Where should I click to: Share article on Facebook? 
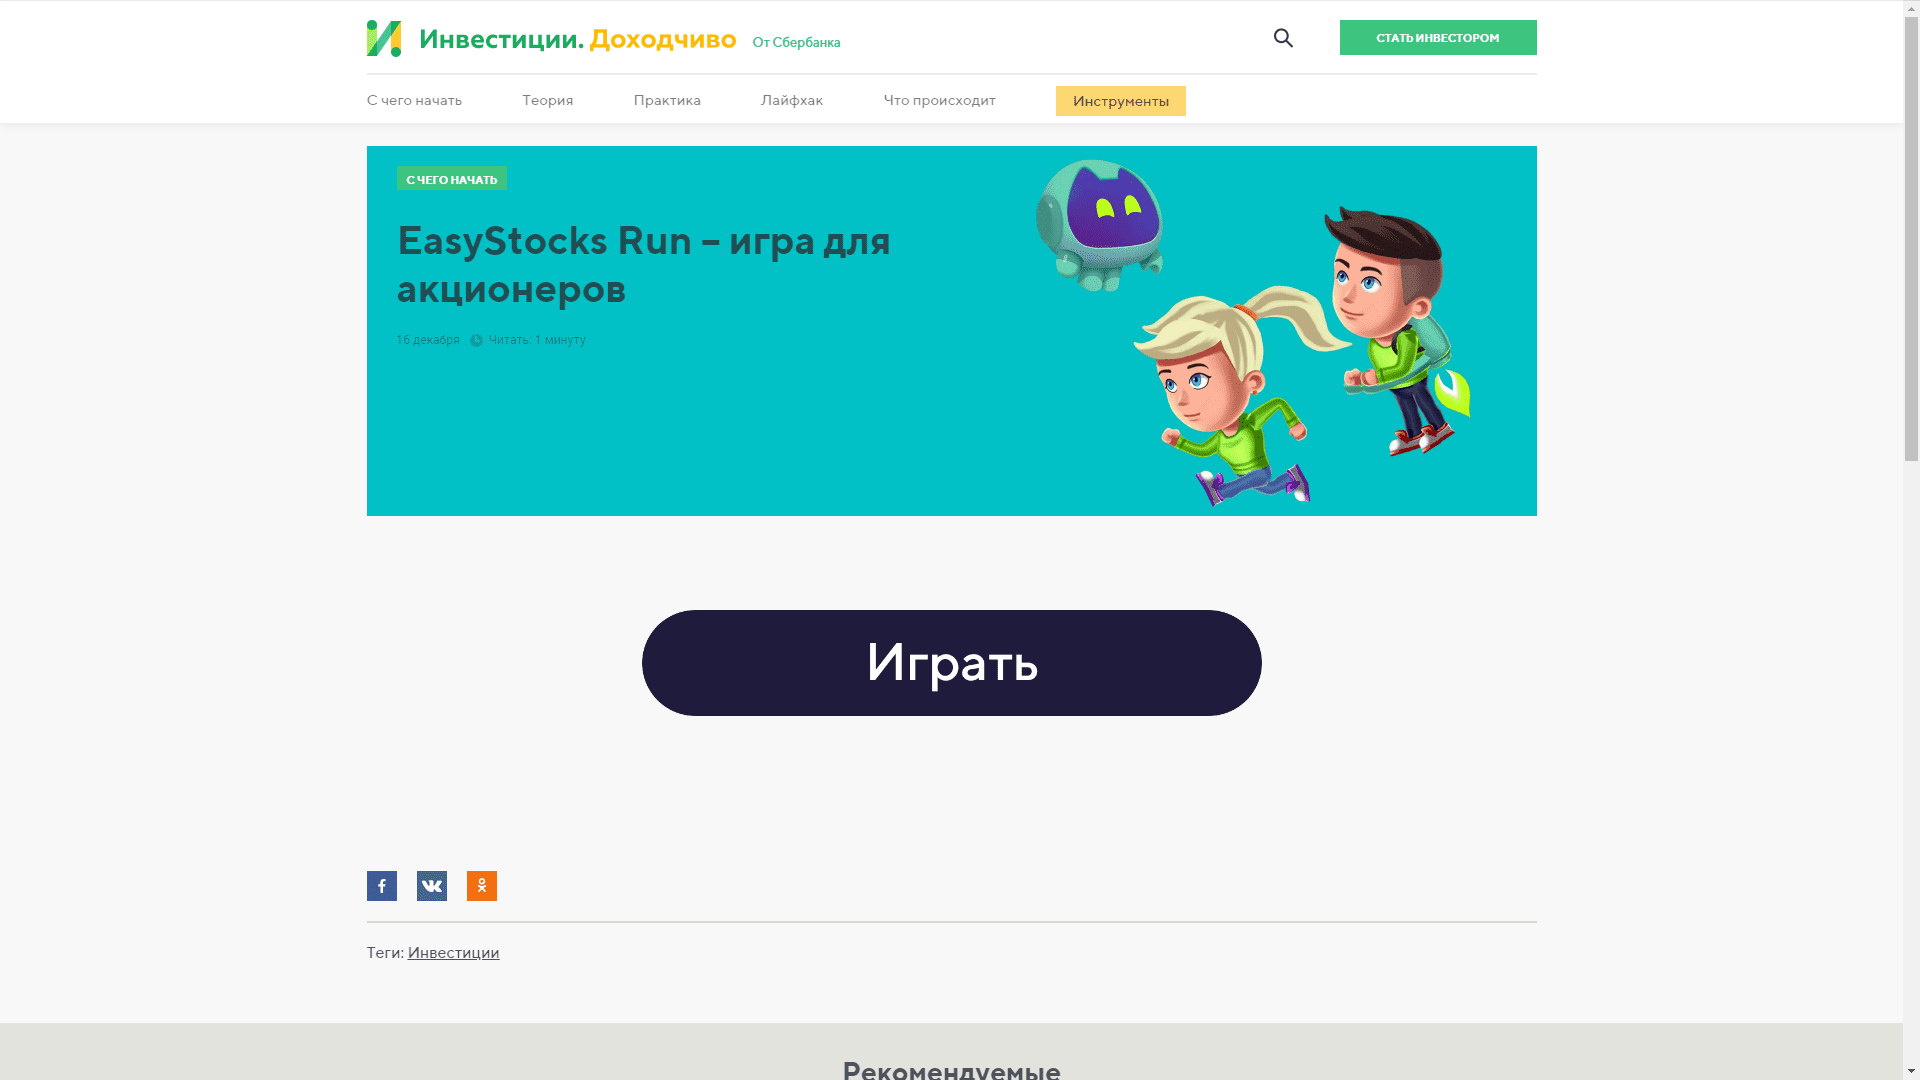click(381, 886)
